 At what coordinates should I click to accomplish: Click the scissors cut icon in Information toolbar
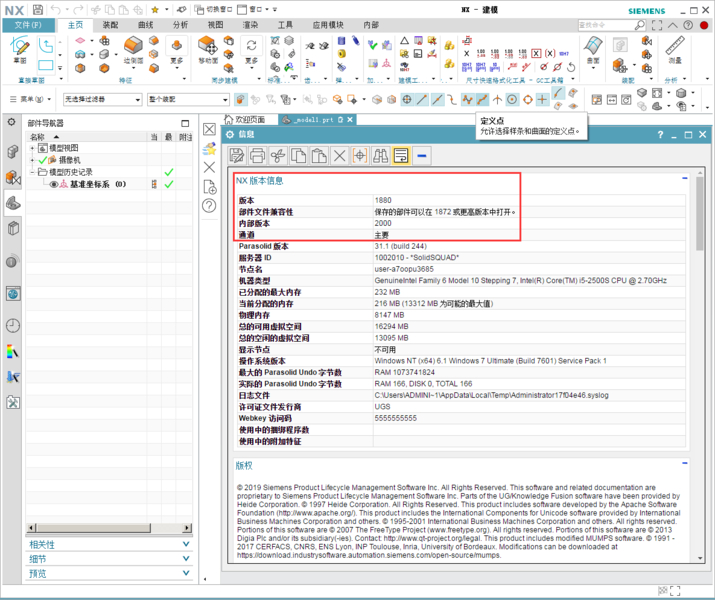pyautogui.click(x=278, y=155)
